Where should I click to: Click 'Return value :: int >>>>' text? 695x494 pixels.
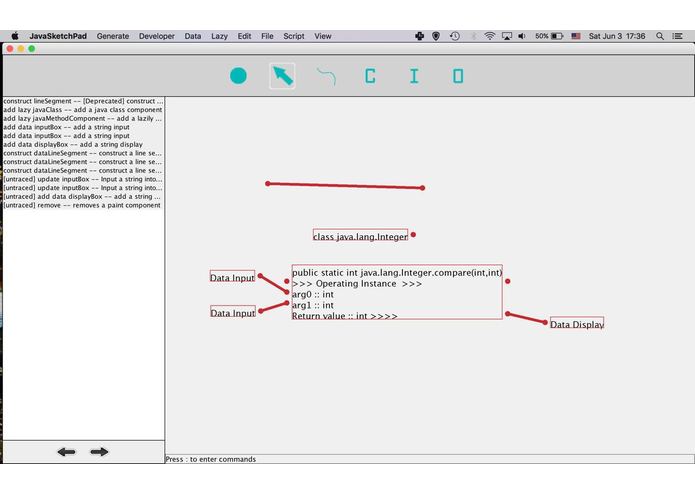click(x=345, y=315)
